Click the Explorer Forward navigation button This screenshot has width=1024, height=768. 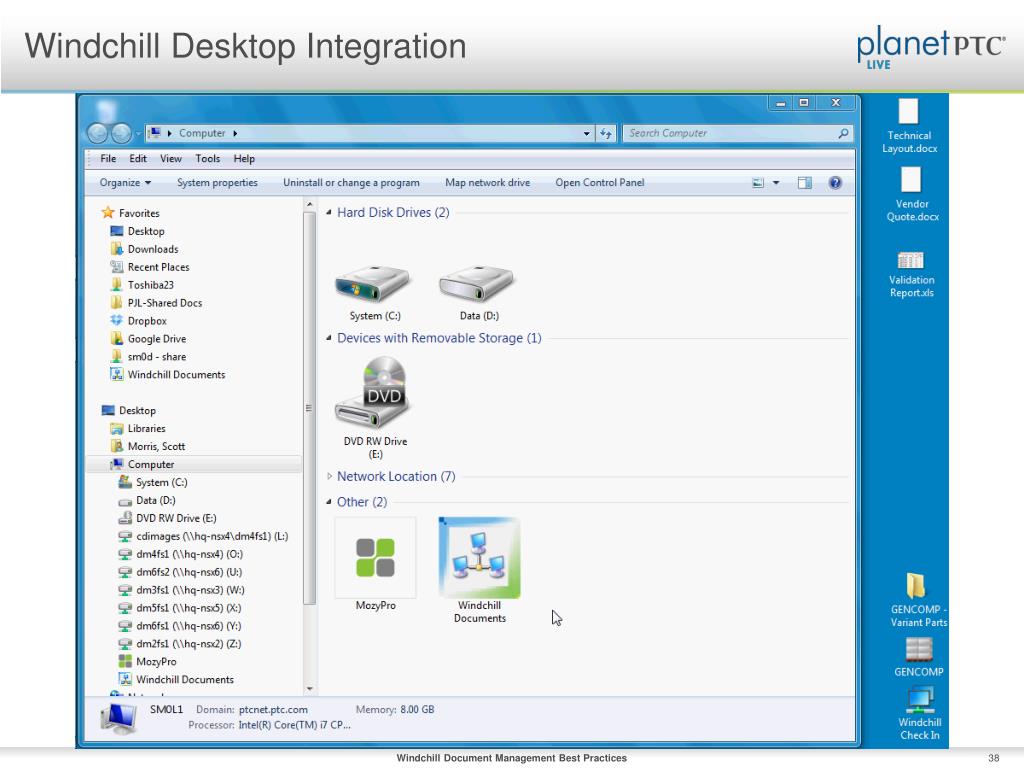121,133
